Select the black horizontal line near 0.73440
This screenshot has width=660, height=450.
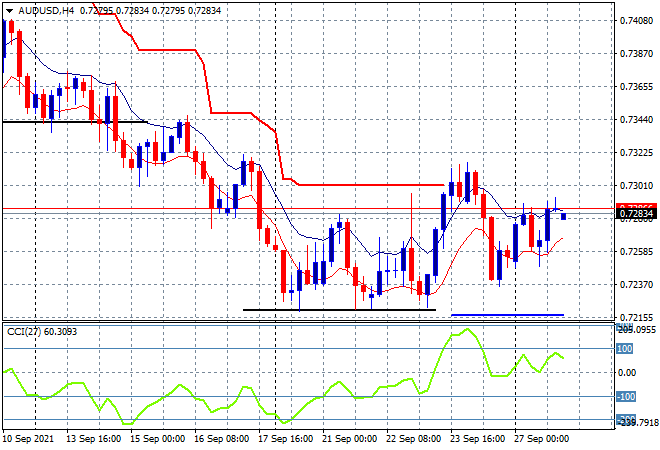pyautogui.click(x=75, y=122)
